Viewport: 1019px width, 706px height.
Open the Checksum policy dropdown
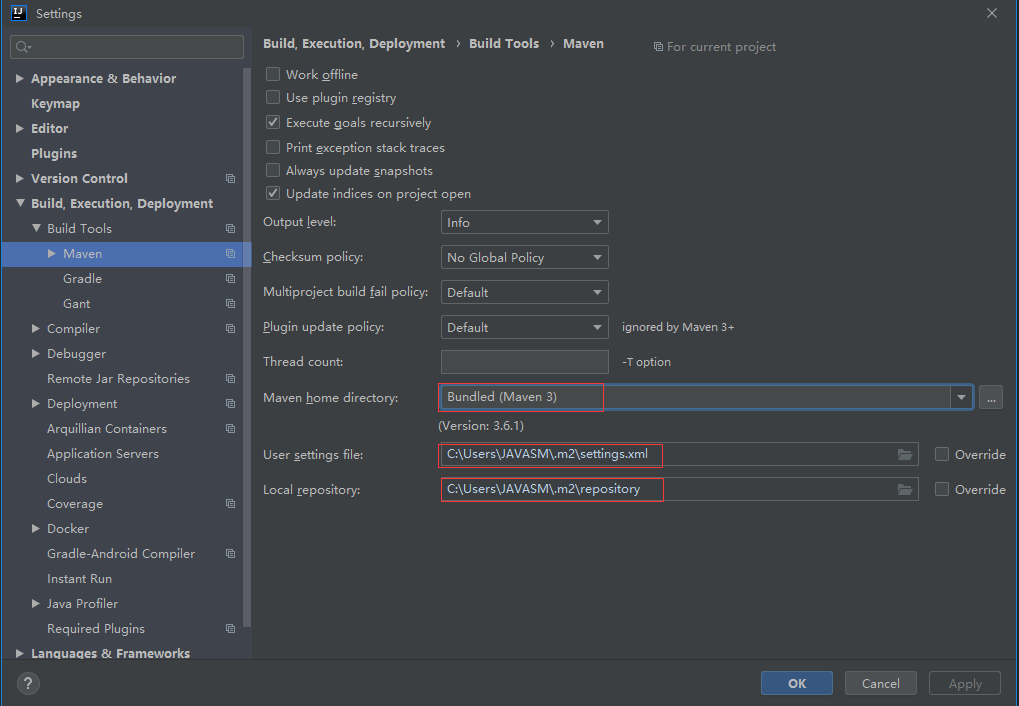524,257
